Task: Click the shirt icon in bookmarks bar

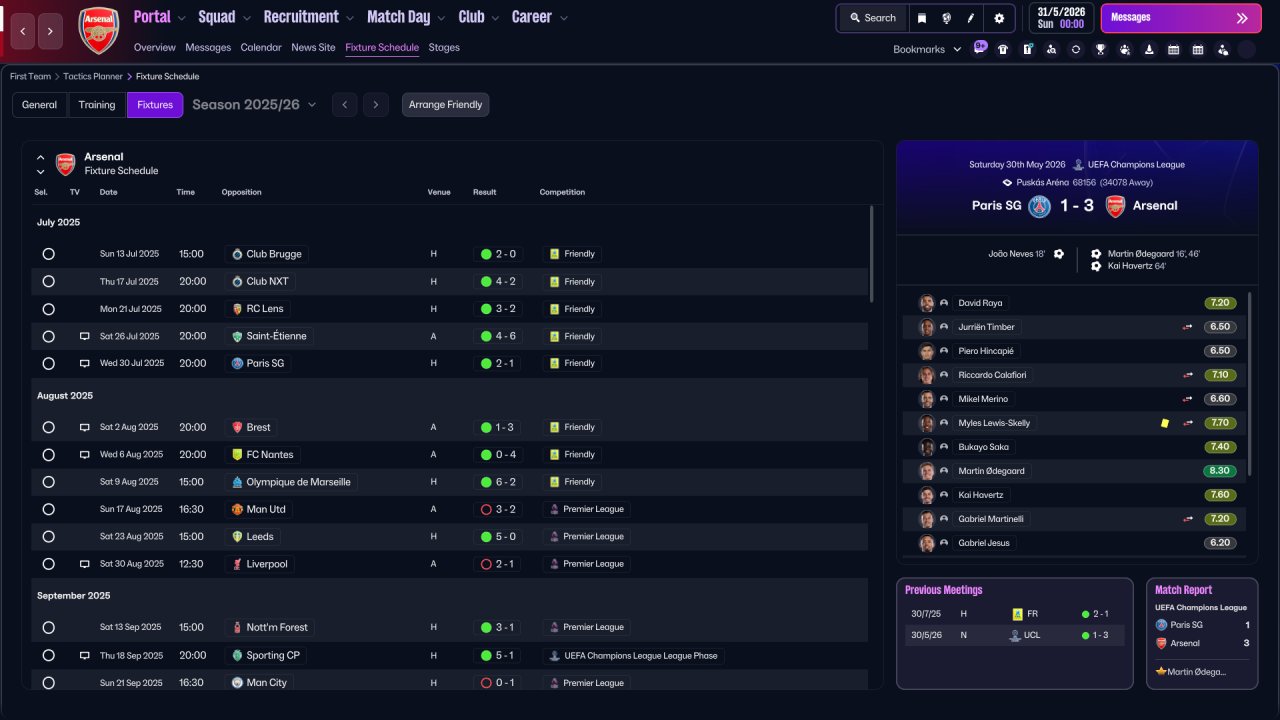Action: tap(1003, 49)
